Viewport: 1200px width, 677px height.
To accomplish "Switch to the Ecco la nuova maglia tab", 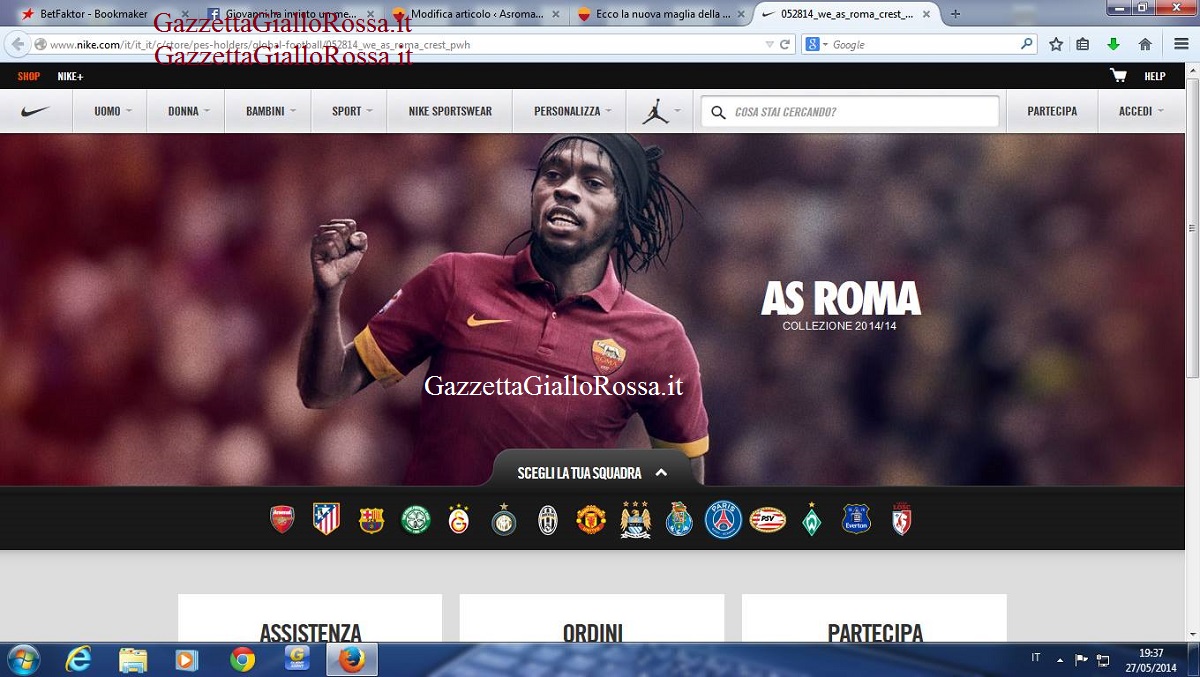I will point(659,14).
